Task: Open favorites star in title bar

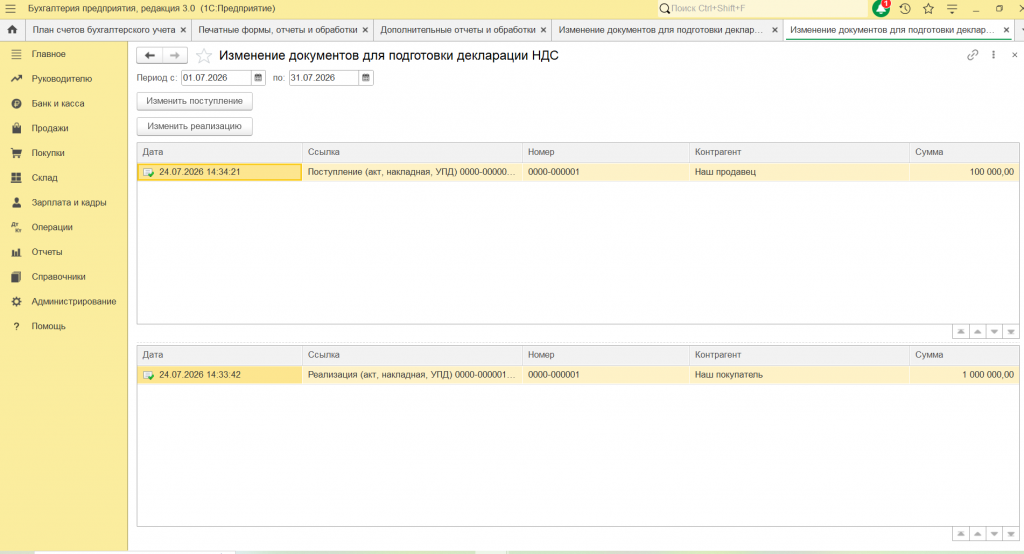Action: (x=928, y=8)
